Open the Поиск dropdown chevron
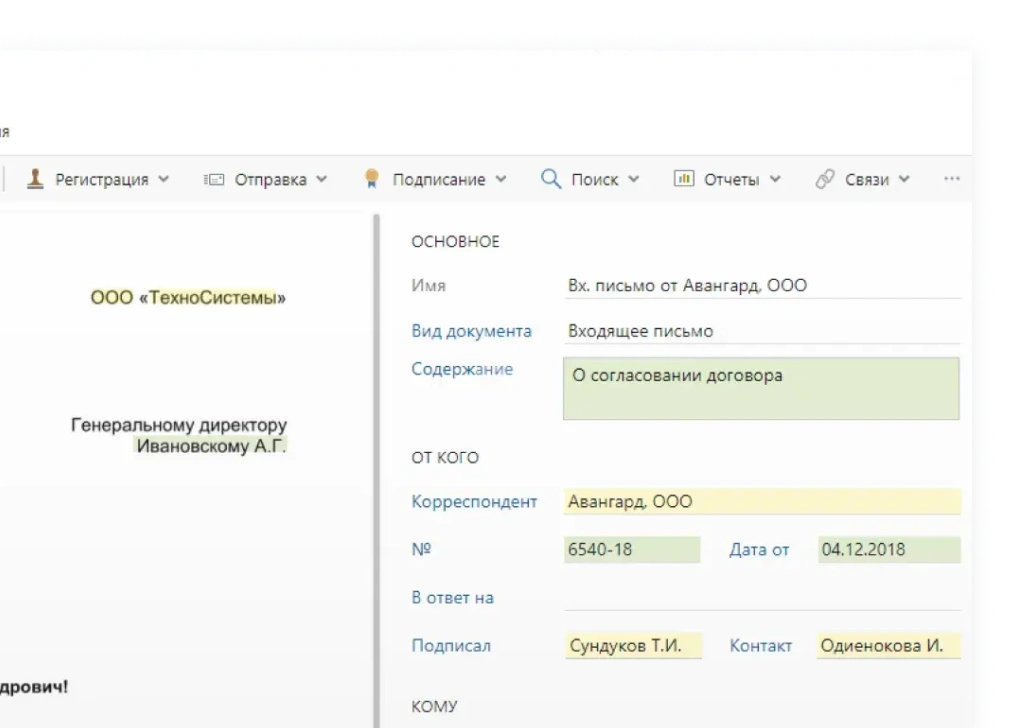1022x728 pixels. click(633, 180)
